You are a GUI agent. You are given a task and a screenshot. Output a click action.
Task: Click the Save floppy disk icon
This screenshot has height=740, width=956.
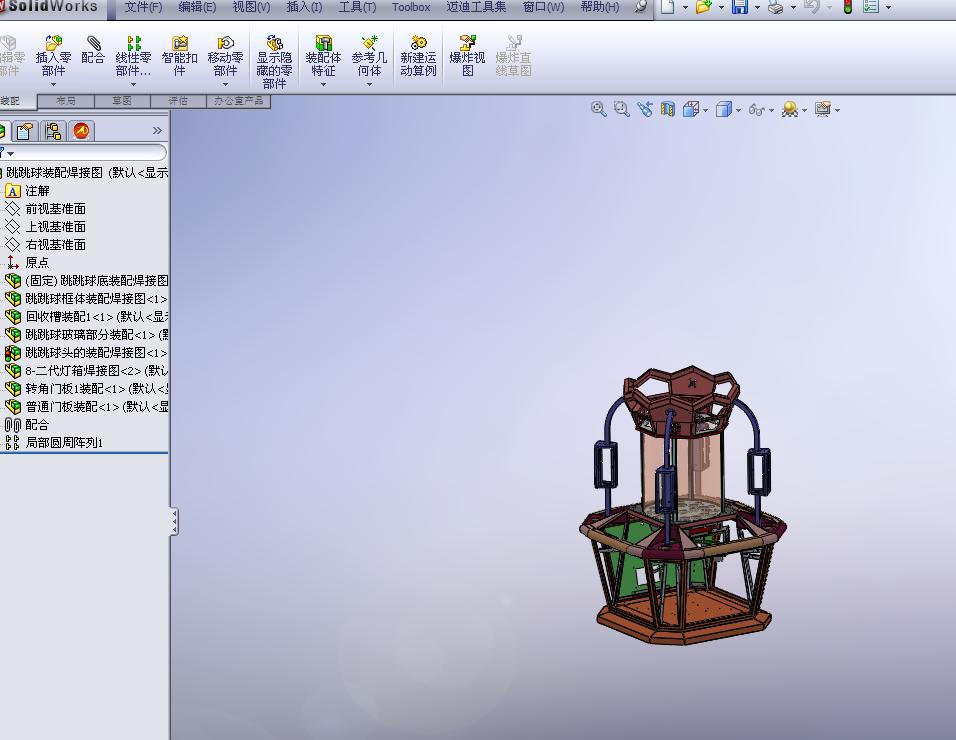coord(740,7)
